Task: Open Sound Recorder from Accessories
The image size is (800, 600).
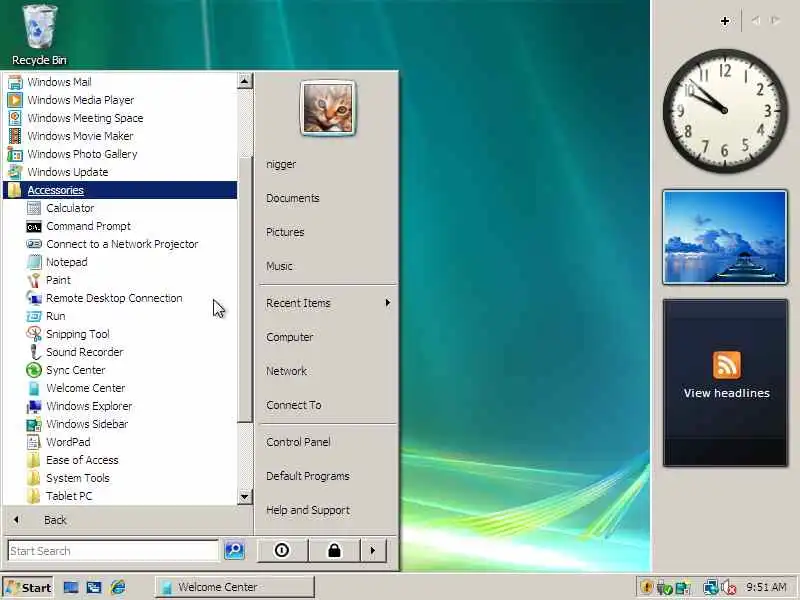Action: tap(75, 352)
